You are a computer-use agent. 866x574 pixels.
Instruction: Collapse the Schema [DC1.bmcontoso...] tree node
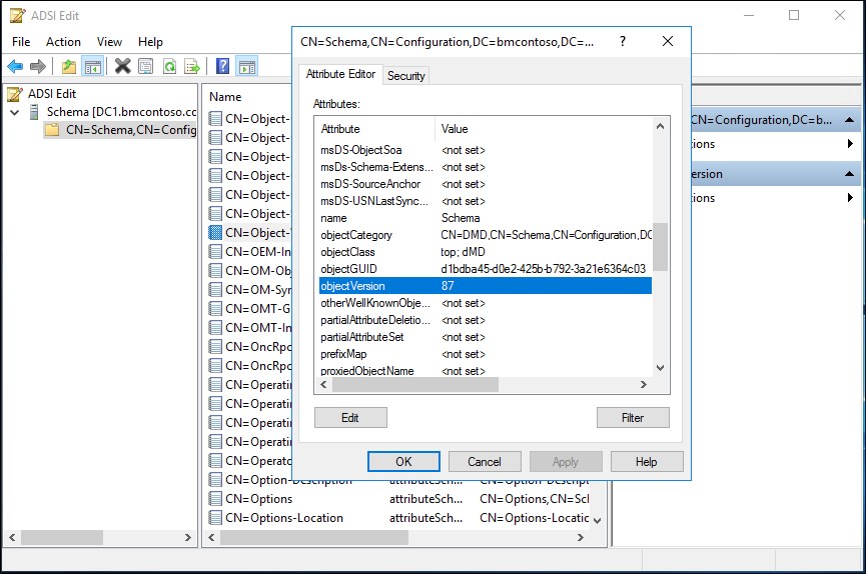coord(14,112)
